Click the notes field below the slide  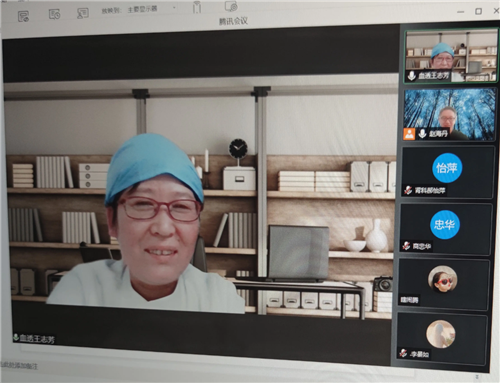click(19, 366)
